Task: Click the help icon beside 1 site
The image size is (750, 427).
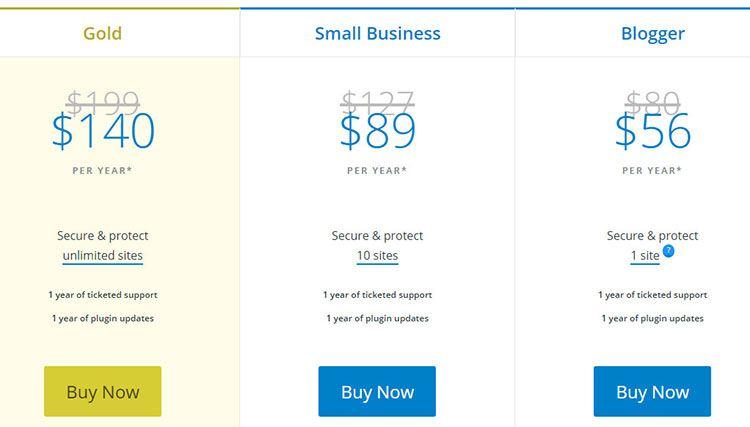Action: point(668,251)
